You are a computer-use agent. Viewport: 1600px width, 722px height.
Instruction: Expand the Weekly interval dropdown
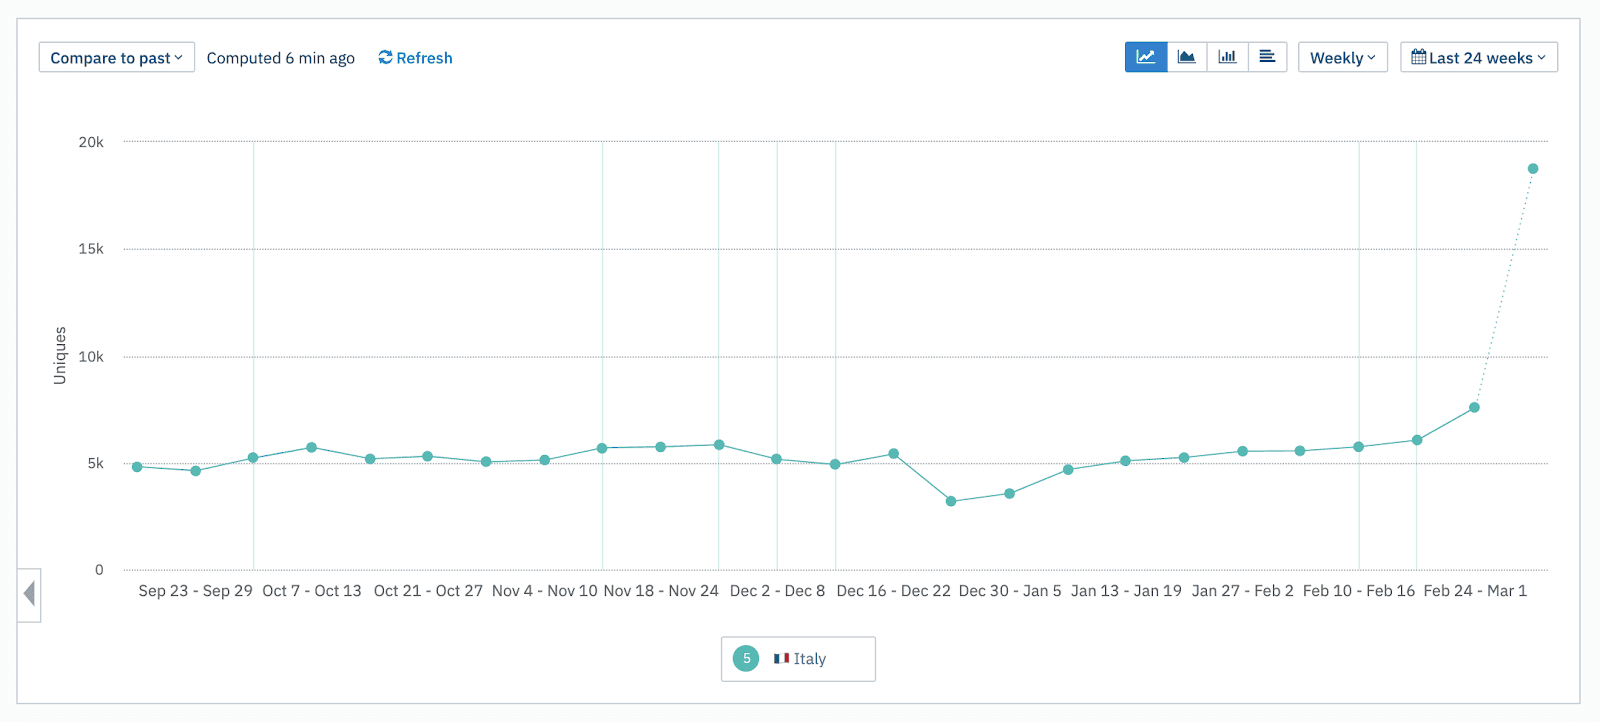1342,58
